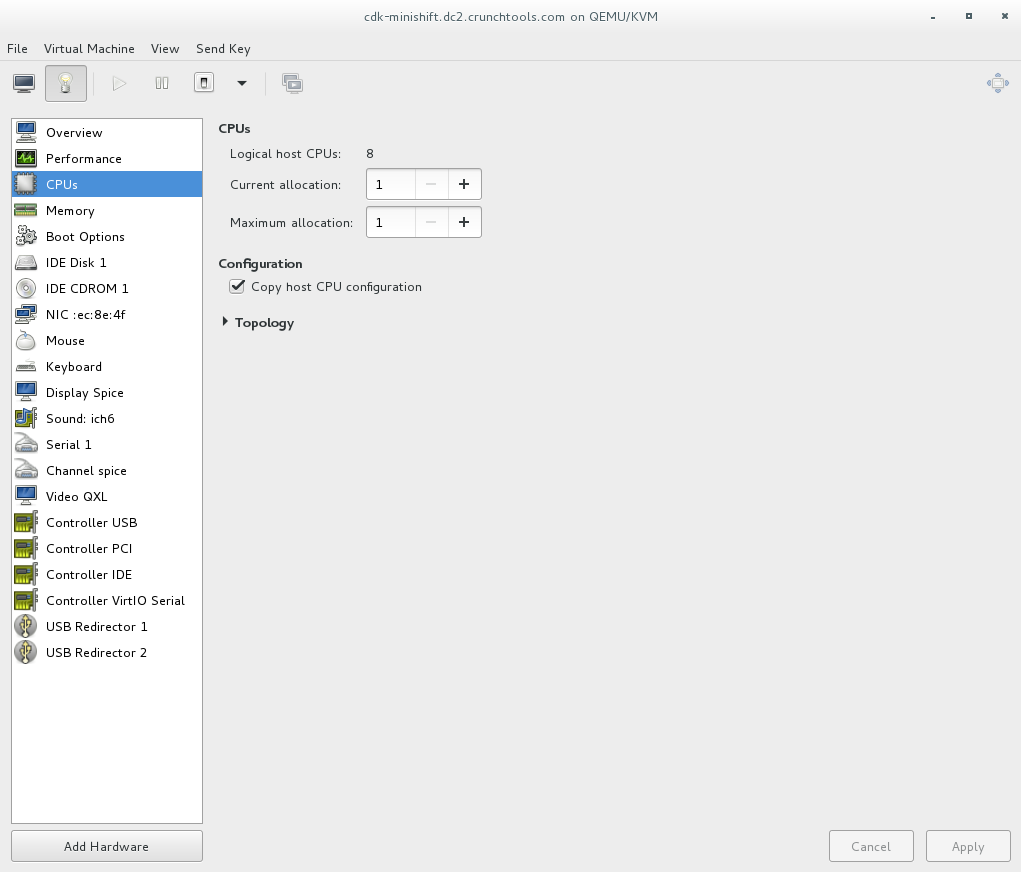Click the Add Hardware button
The width and height of the screenshot is (1021, 872).
click(107, 846)
